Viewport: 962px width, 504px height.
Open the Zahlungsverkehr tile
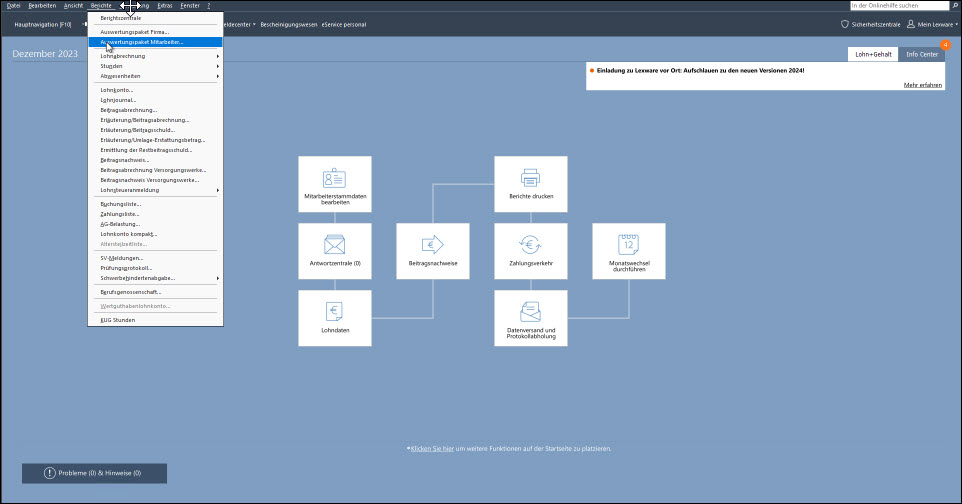click(x=530, y=251)
